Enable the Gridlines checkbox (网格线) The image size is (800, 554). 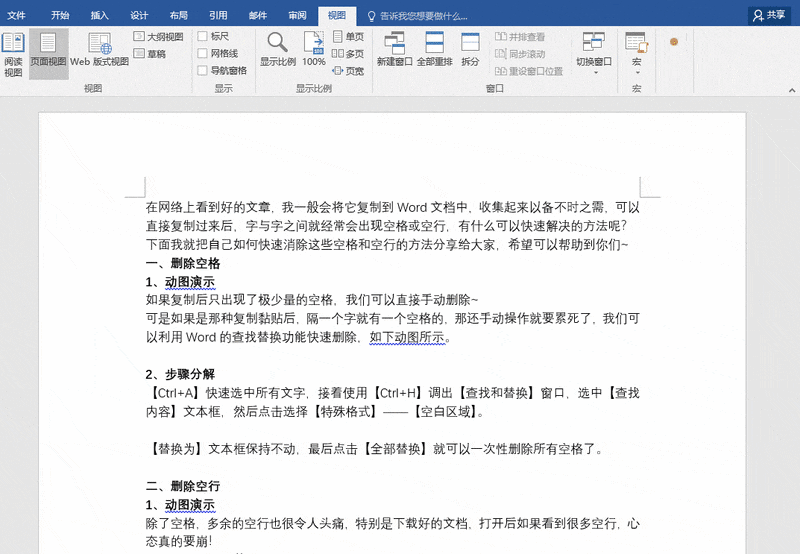(203, 53)
